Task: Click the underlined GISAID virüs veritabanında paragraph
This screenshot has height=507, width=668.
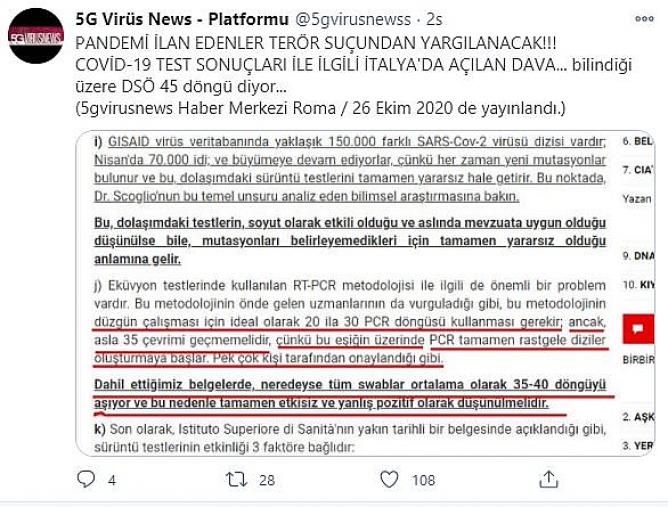Action: pos(350,169)
